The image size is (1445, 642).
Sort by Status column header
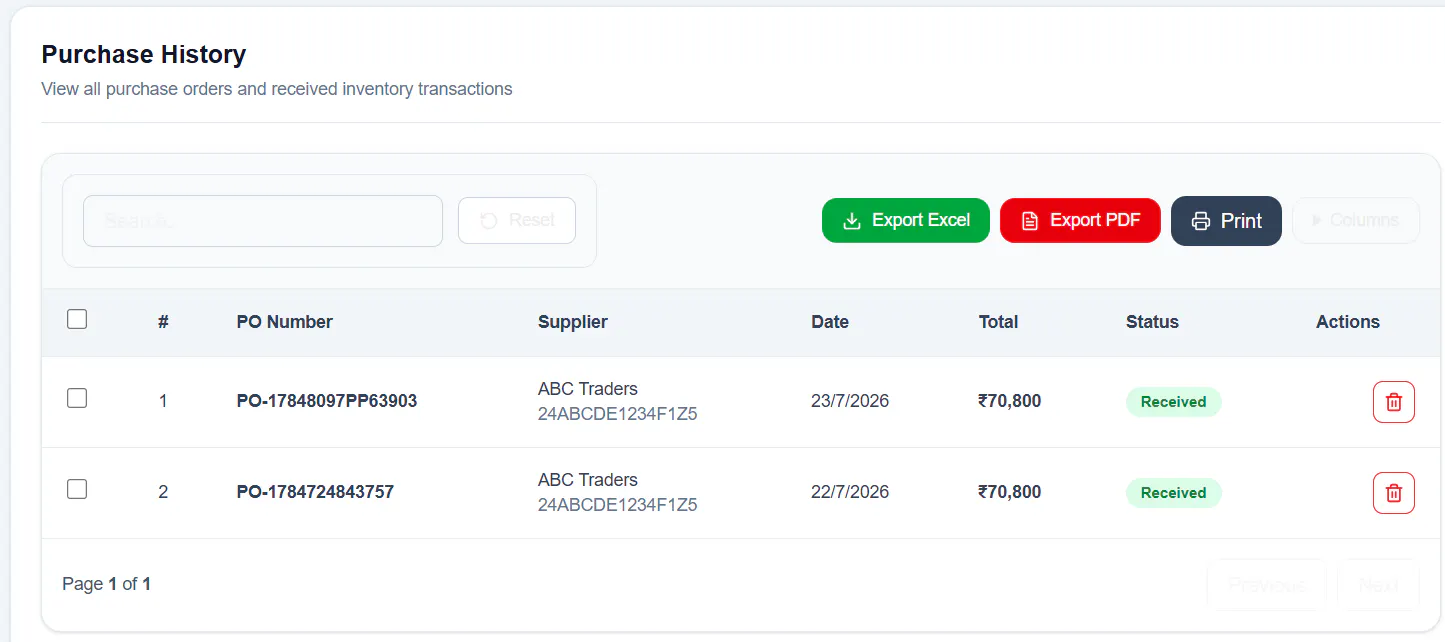coord(1152,322)
